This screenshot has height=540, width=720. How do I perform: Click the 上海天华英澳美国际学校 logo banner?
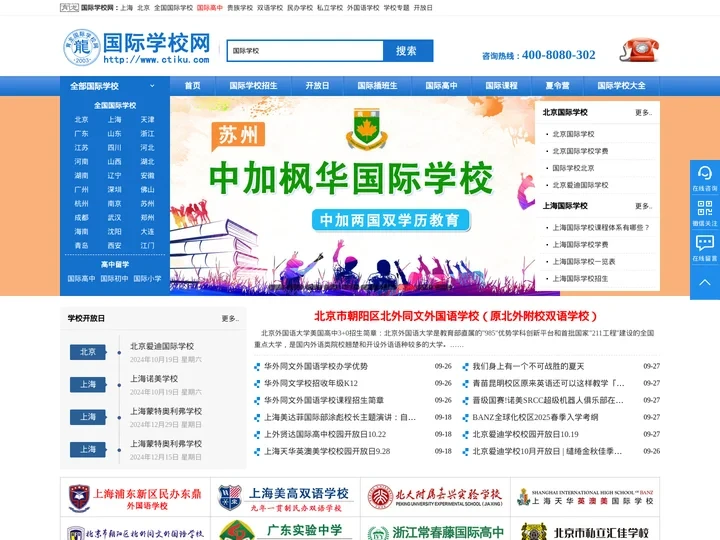(585, 497)
